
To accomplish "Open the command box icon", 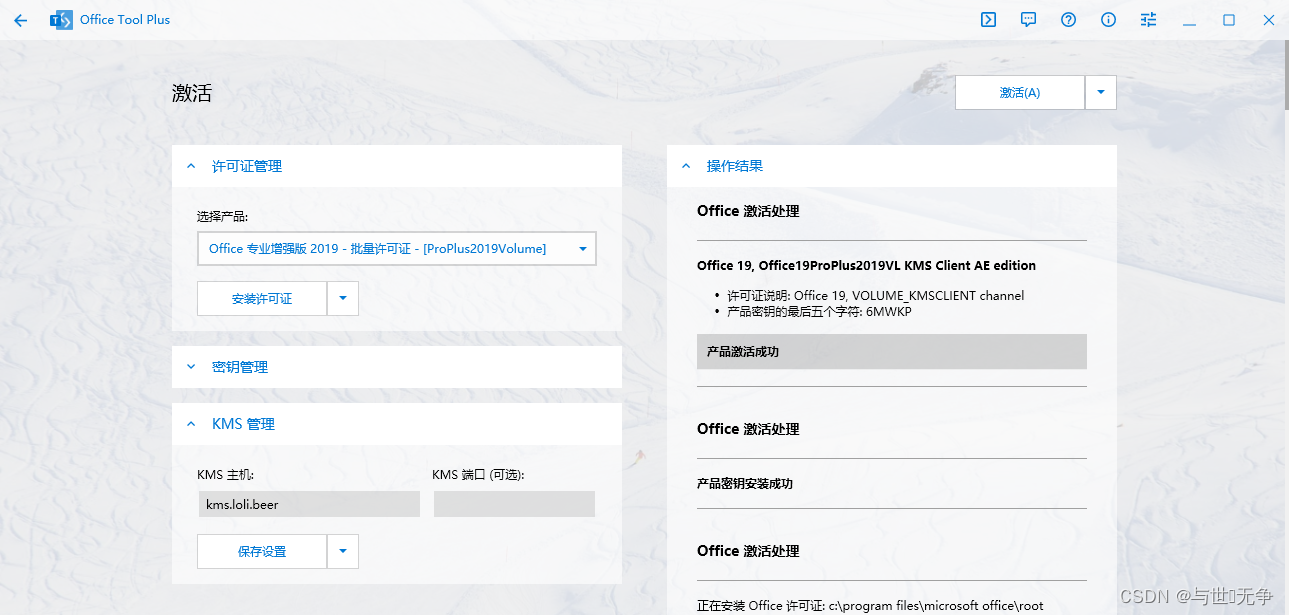I will 988,20.
